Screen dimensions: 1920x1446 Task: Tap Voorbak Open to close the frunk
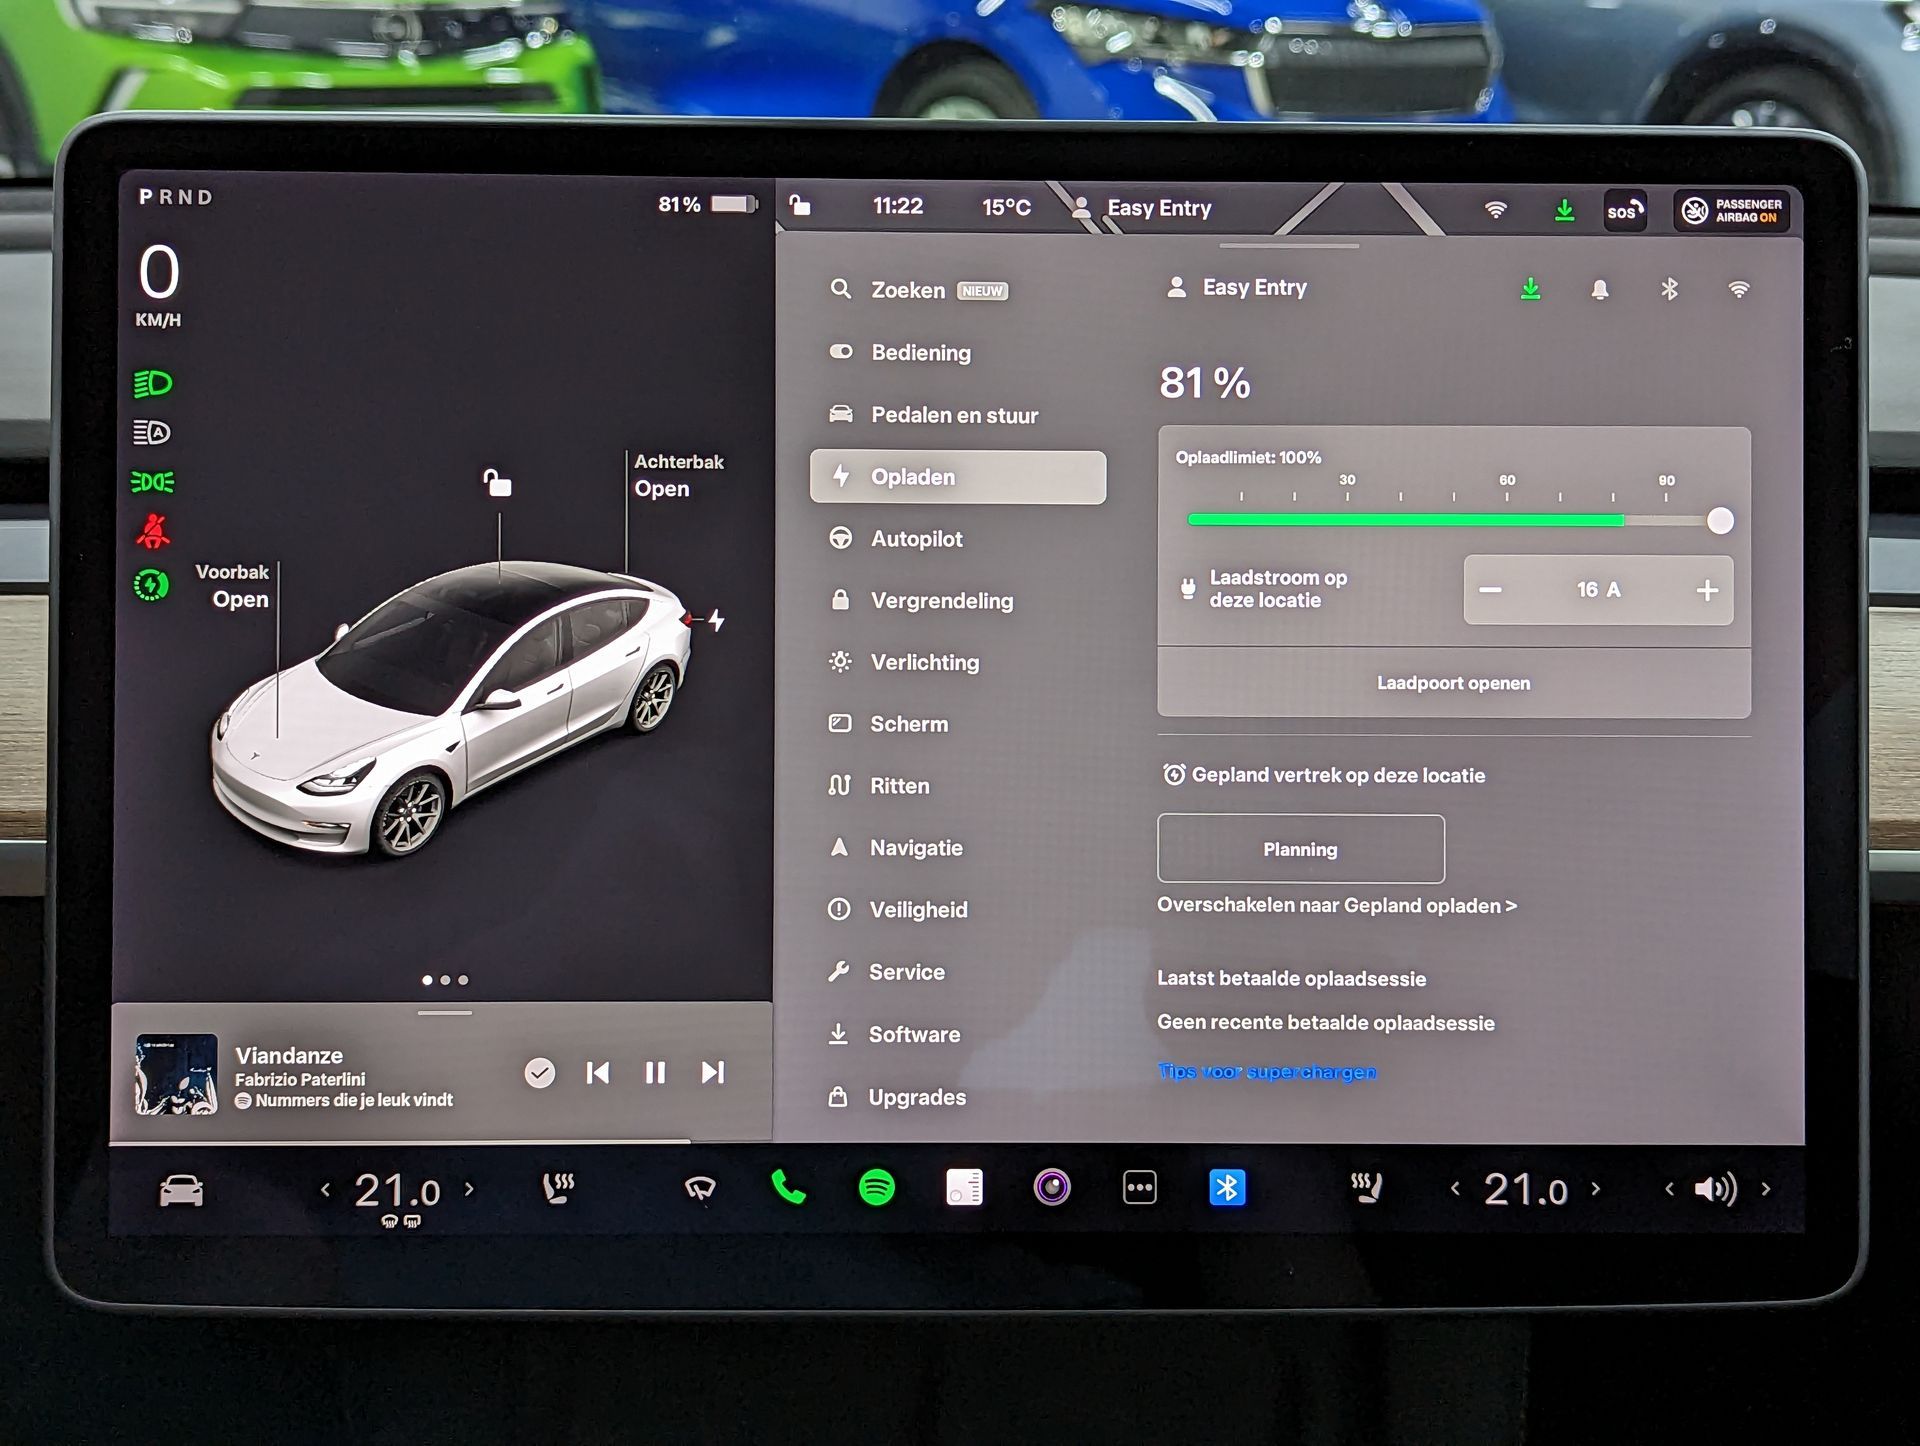pyautogui.click(x=232, y=586)
